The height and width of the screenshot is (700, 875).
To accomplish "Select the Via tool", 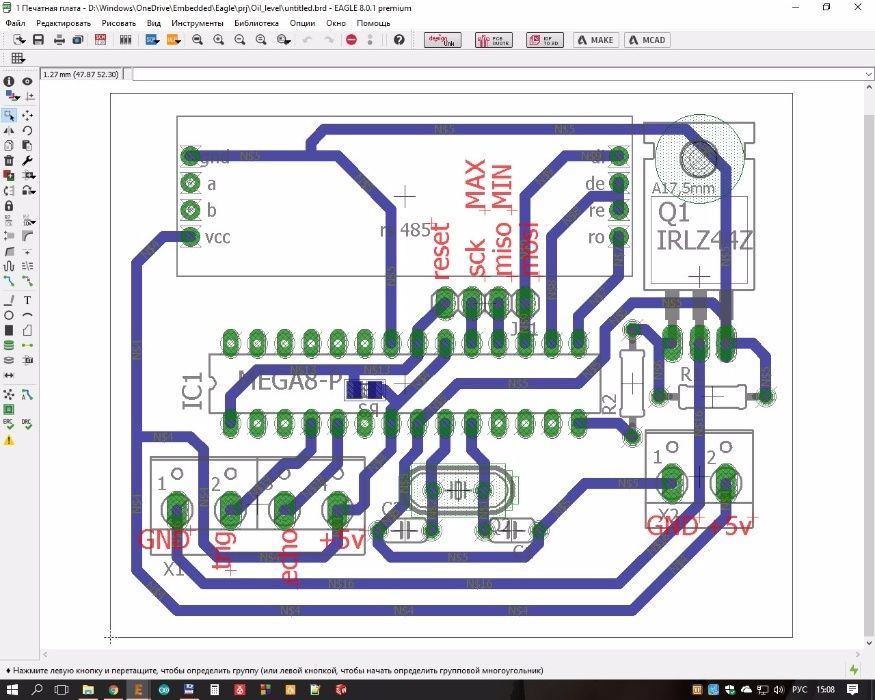I will point(9,346).
